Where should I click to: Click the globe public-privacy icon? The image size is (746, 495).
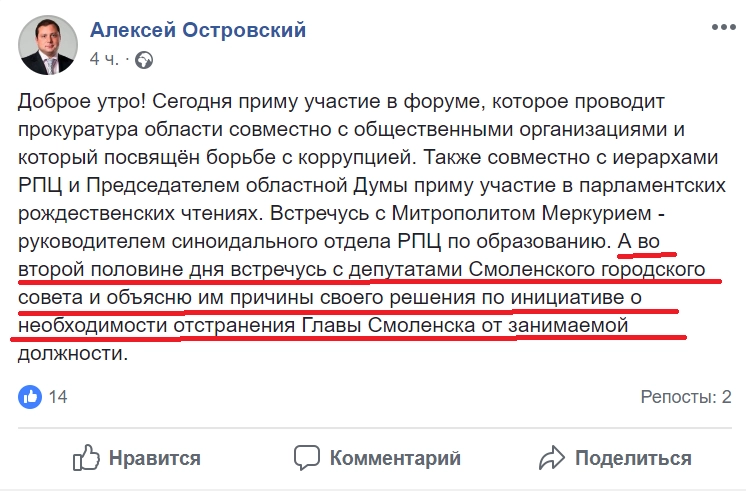(143, 59)
